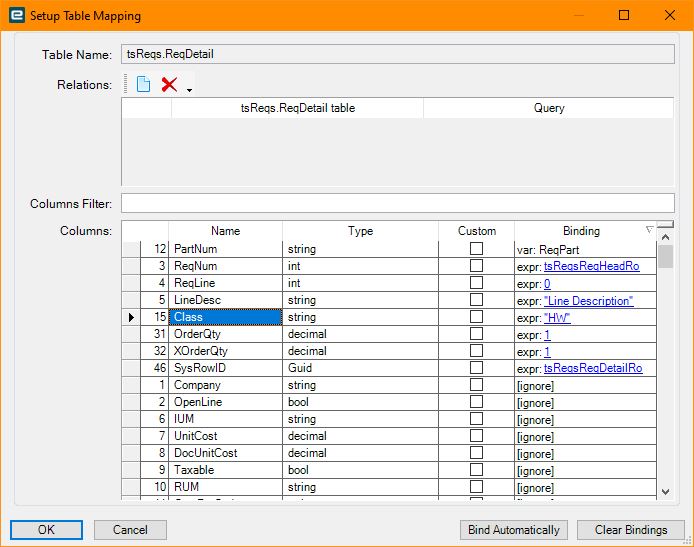Open the dropdown arrow next to delete icon
694x547 pixels.
[x=189, y=90]
